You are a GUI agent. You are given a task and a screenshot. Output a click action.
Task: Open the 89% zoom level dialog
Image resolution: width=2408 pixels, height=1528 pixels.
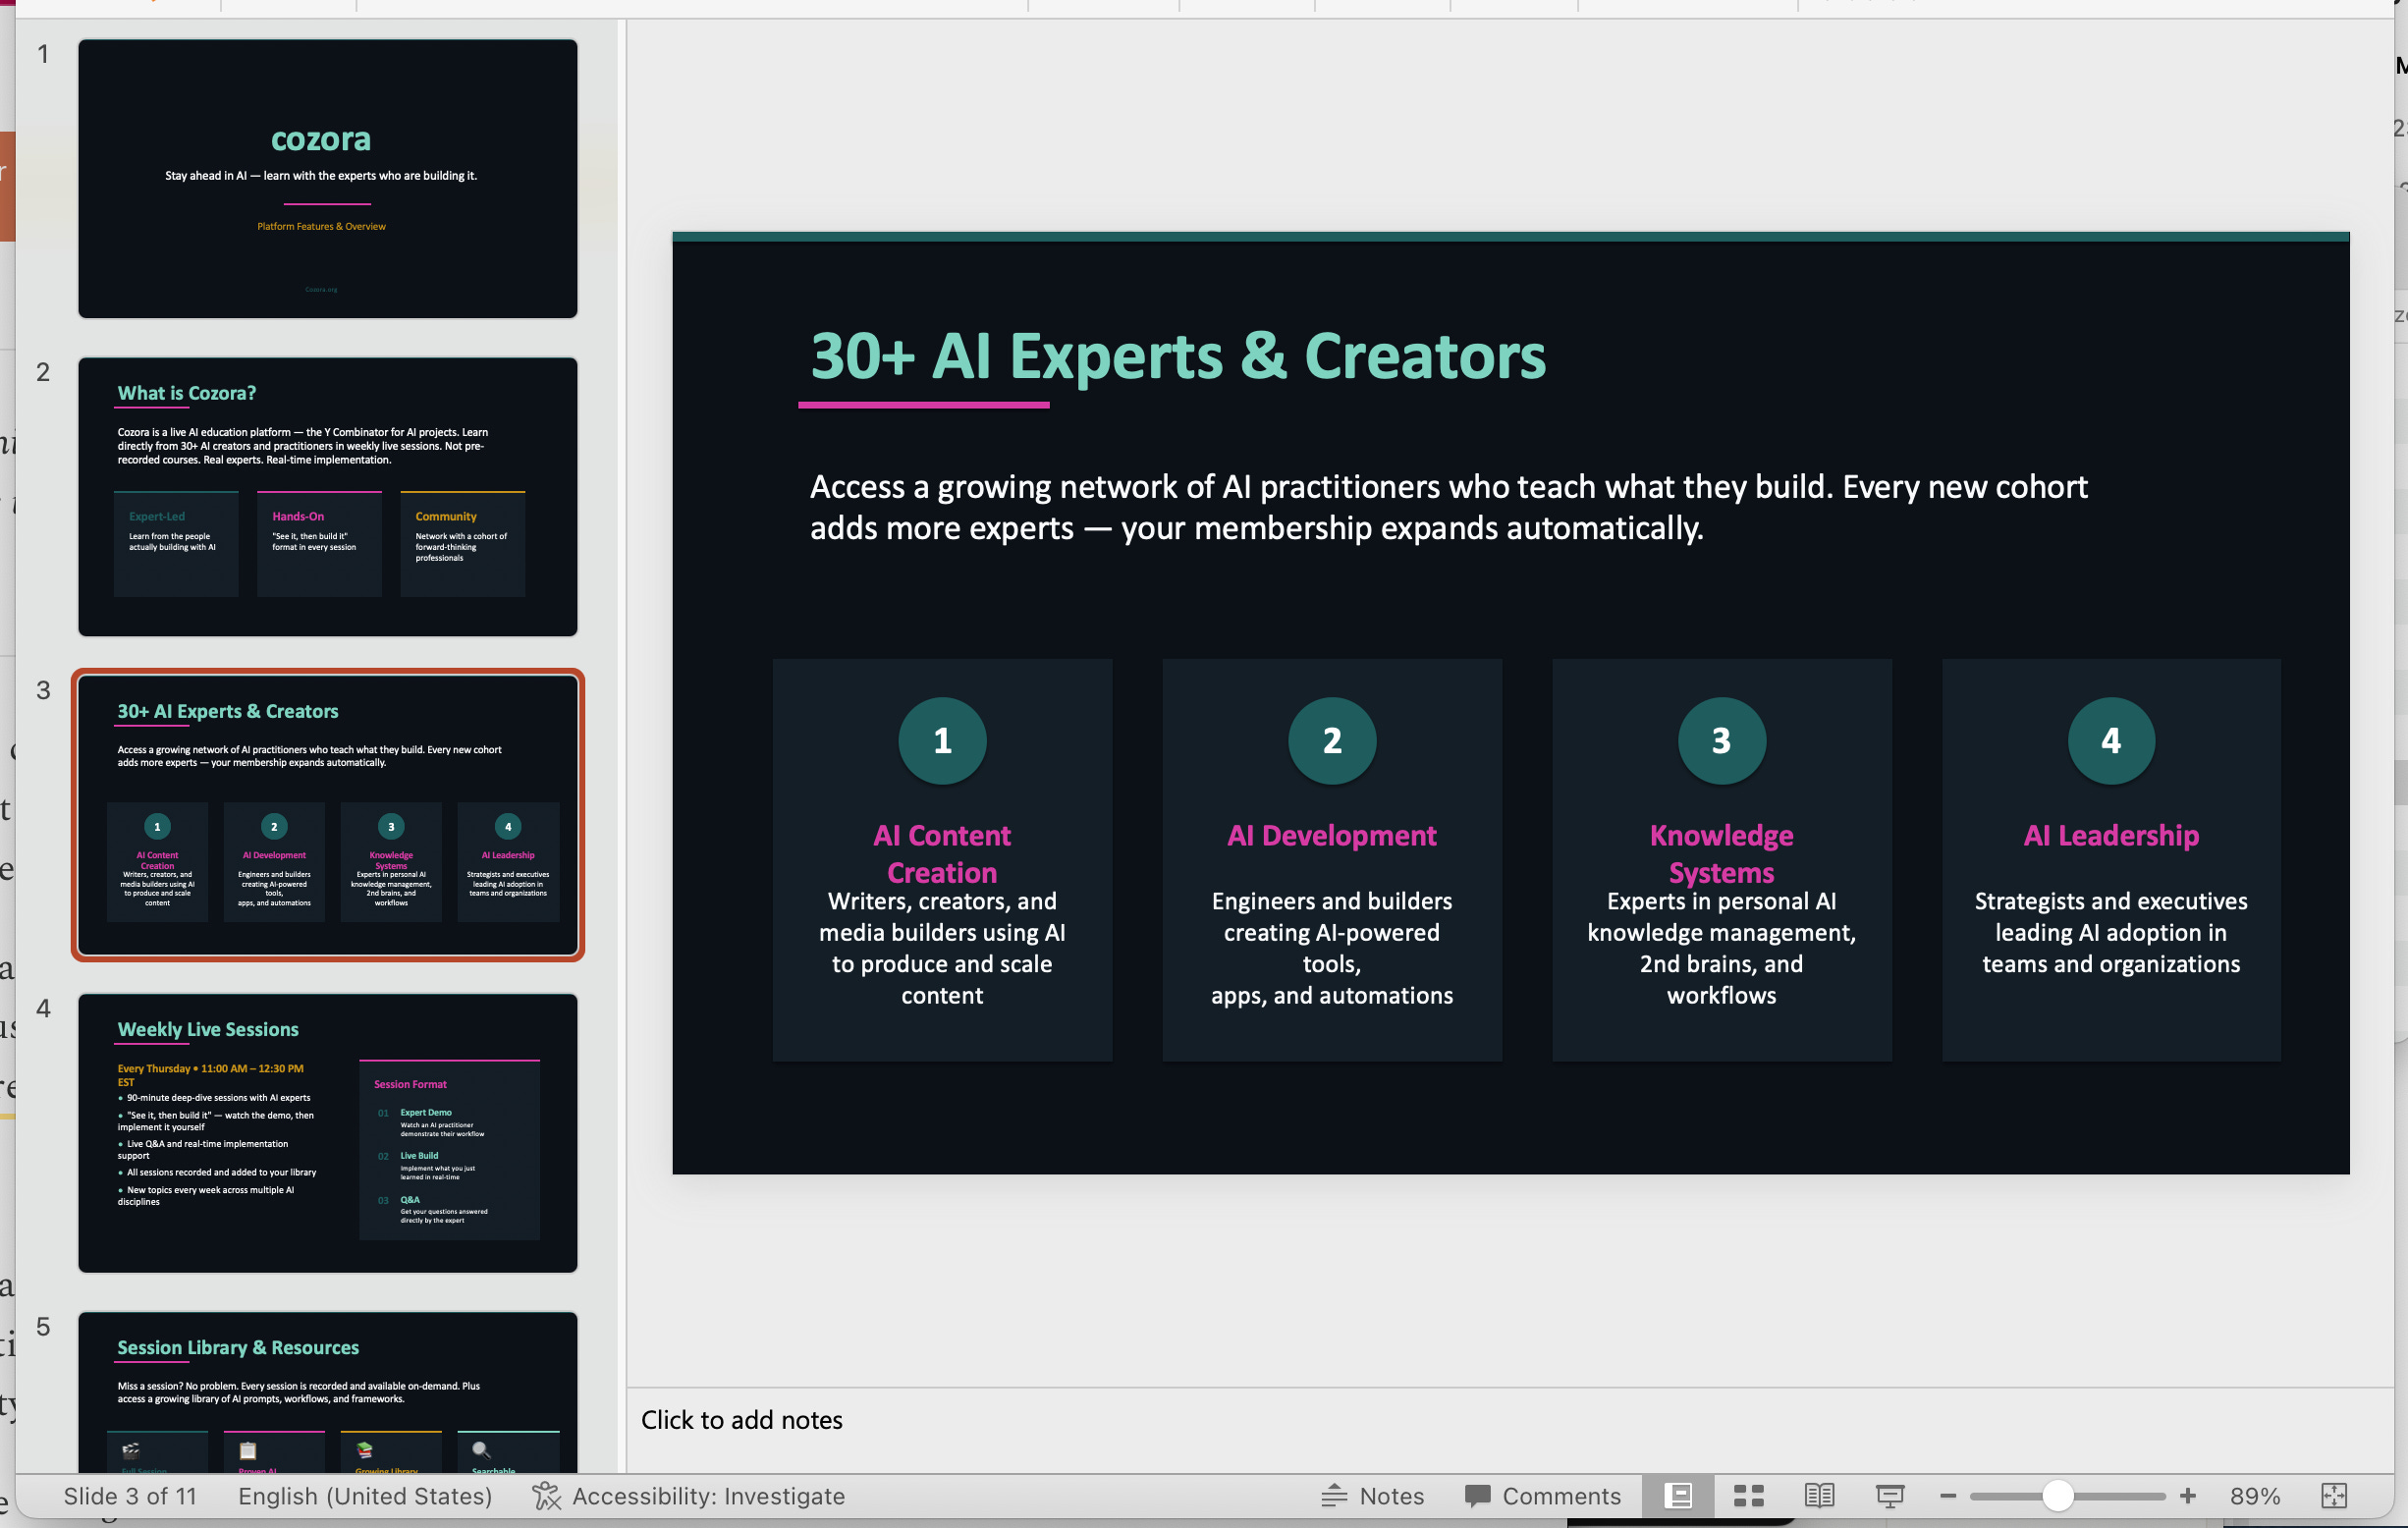pos(2254,1496)
